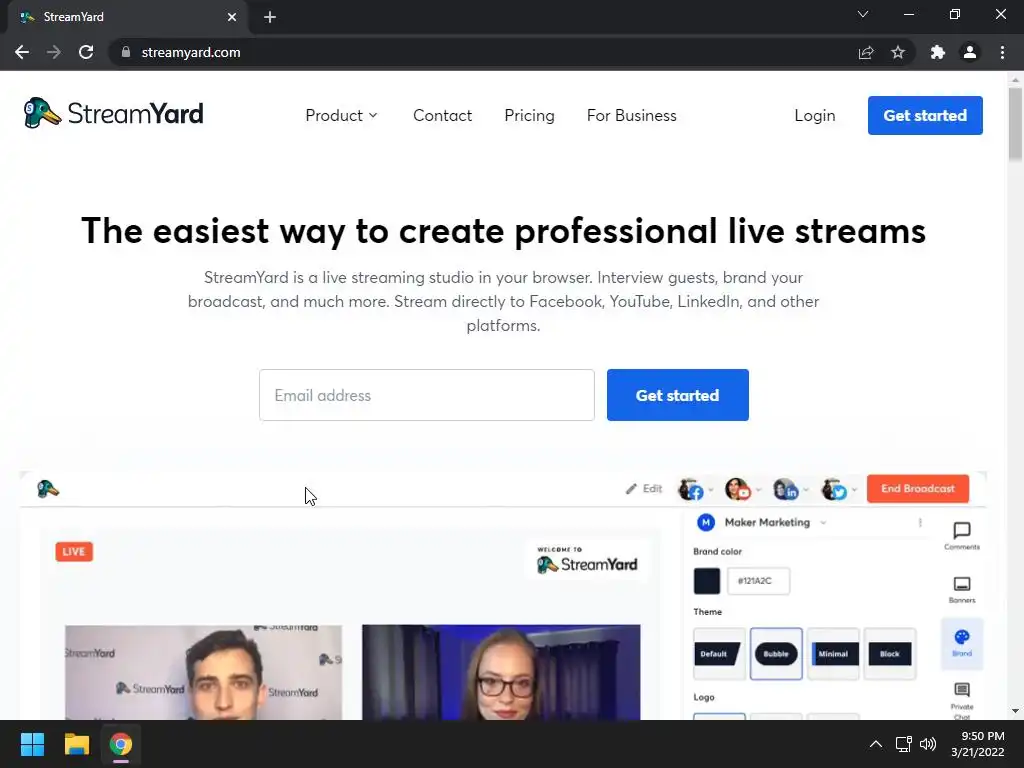Open the For Business page
The width and height of the screenshot is (1024, 768).
tap(632, 116)
